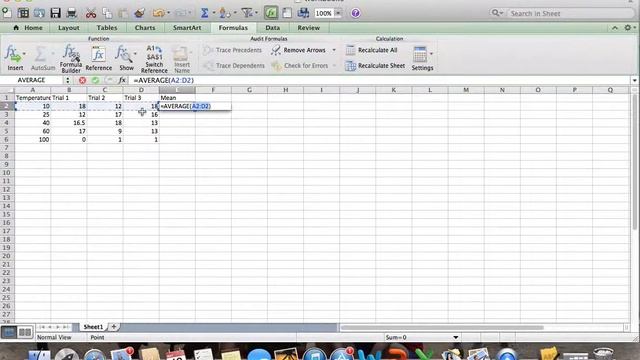Viewport: 640px width, 360px height.
Task: Click the New Workbook toolbar icon
Action: pos(7,13)
